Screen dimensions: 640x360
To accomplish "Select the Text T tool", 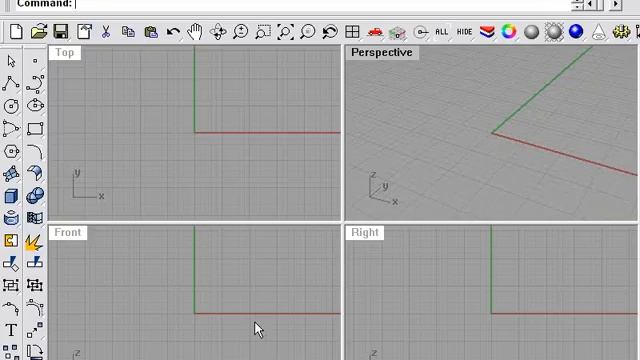I will pos(11,330).
